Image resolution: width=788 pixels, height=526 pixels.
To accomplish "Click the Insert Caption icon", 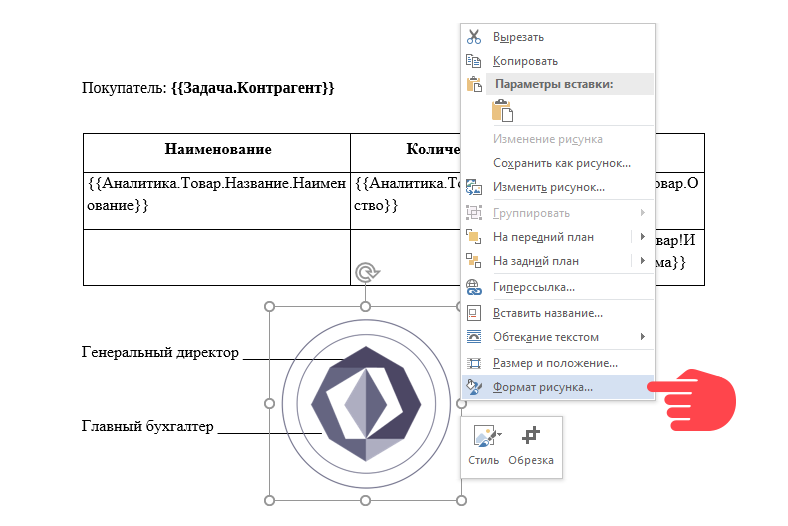I will click(x=474, y=313).
